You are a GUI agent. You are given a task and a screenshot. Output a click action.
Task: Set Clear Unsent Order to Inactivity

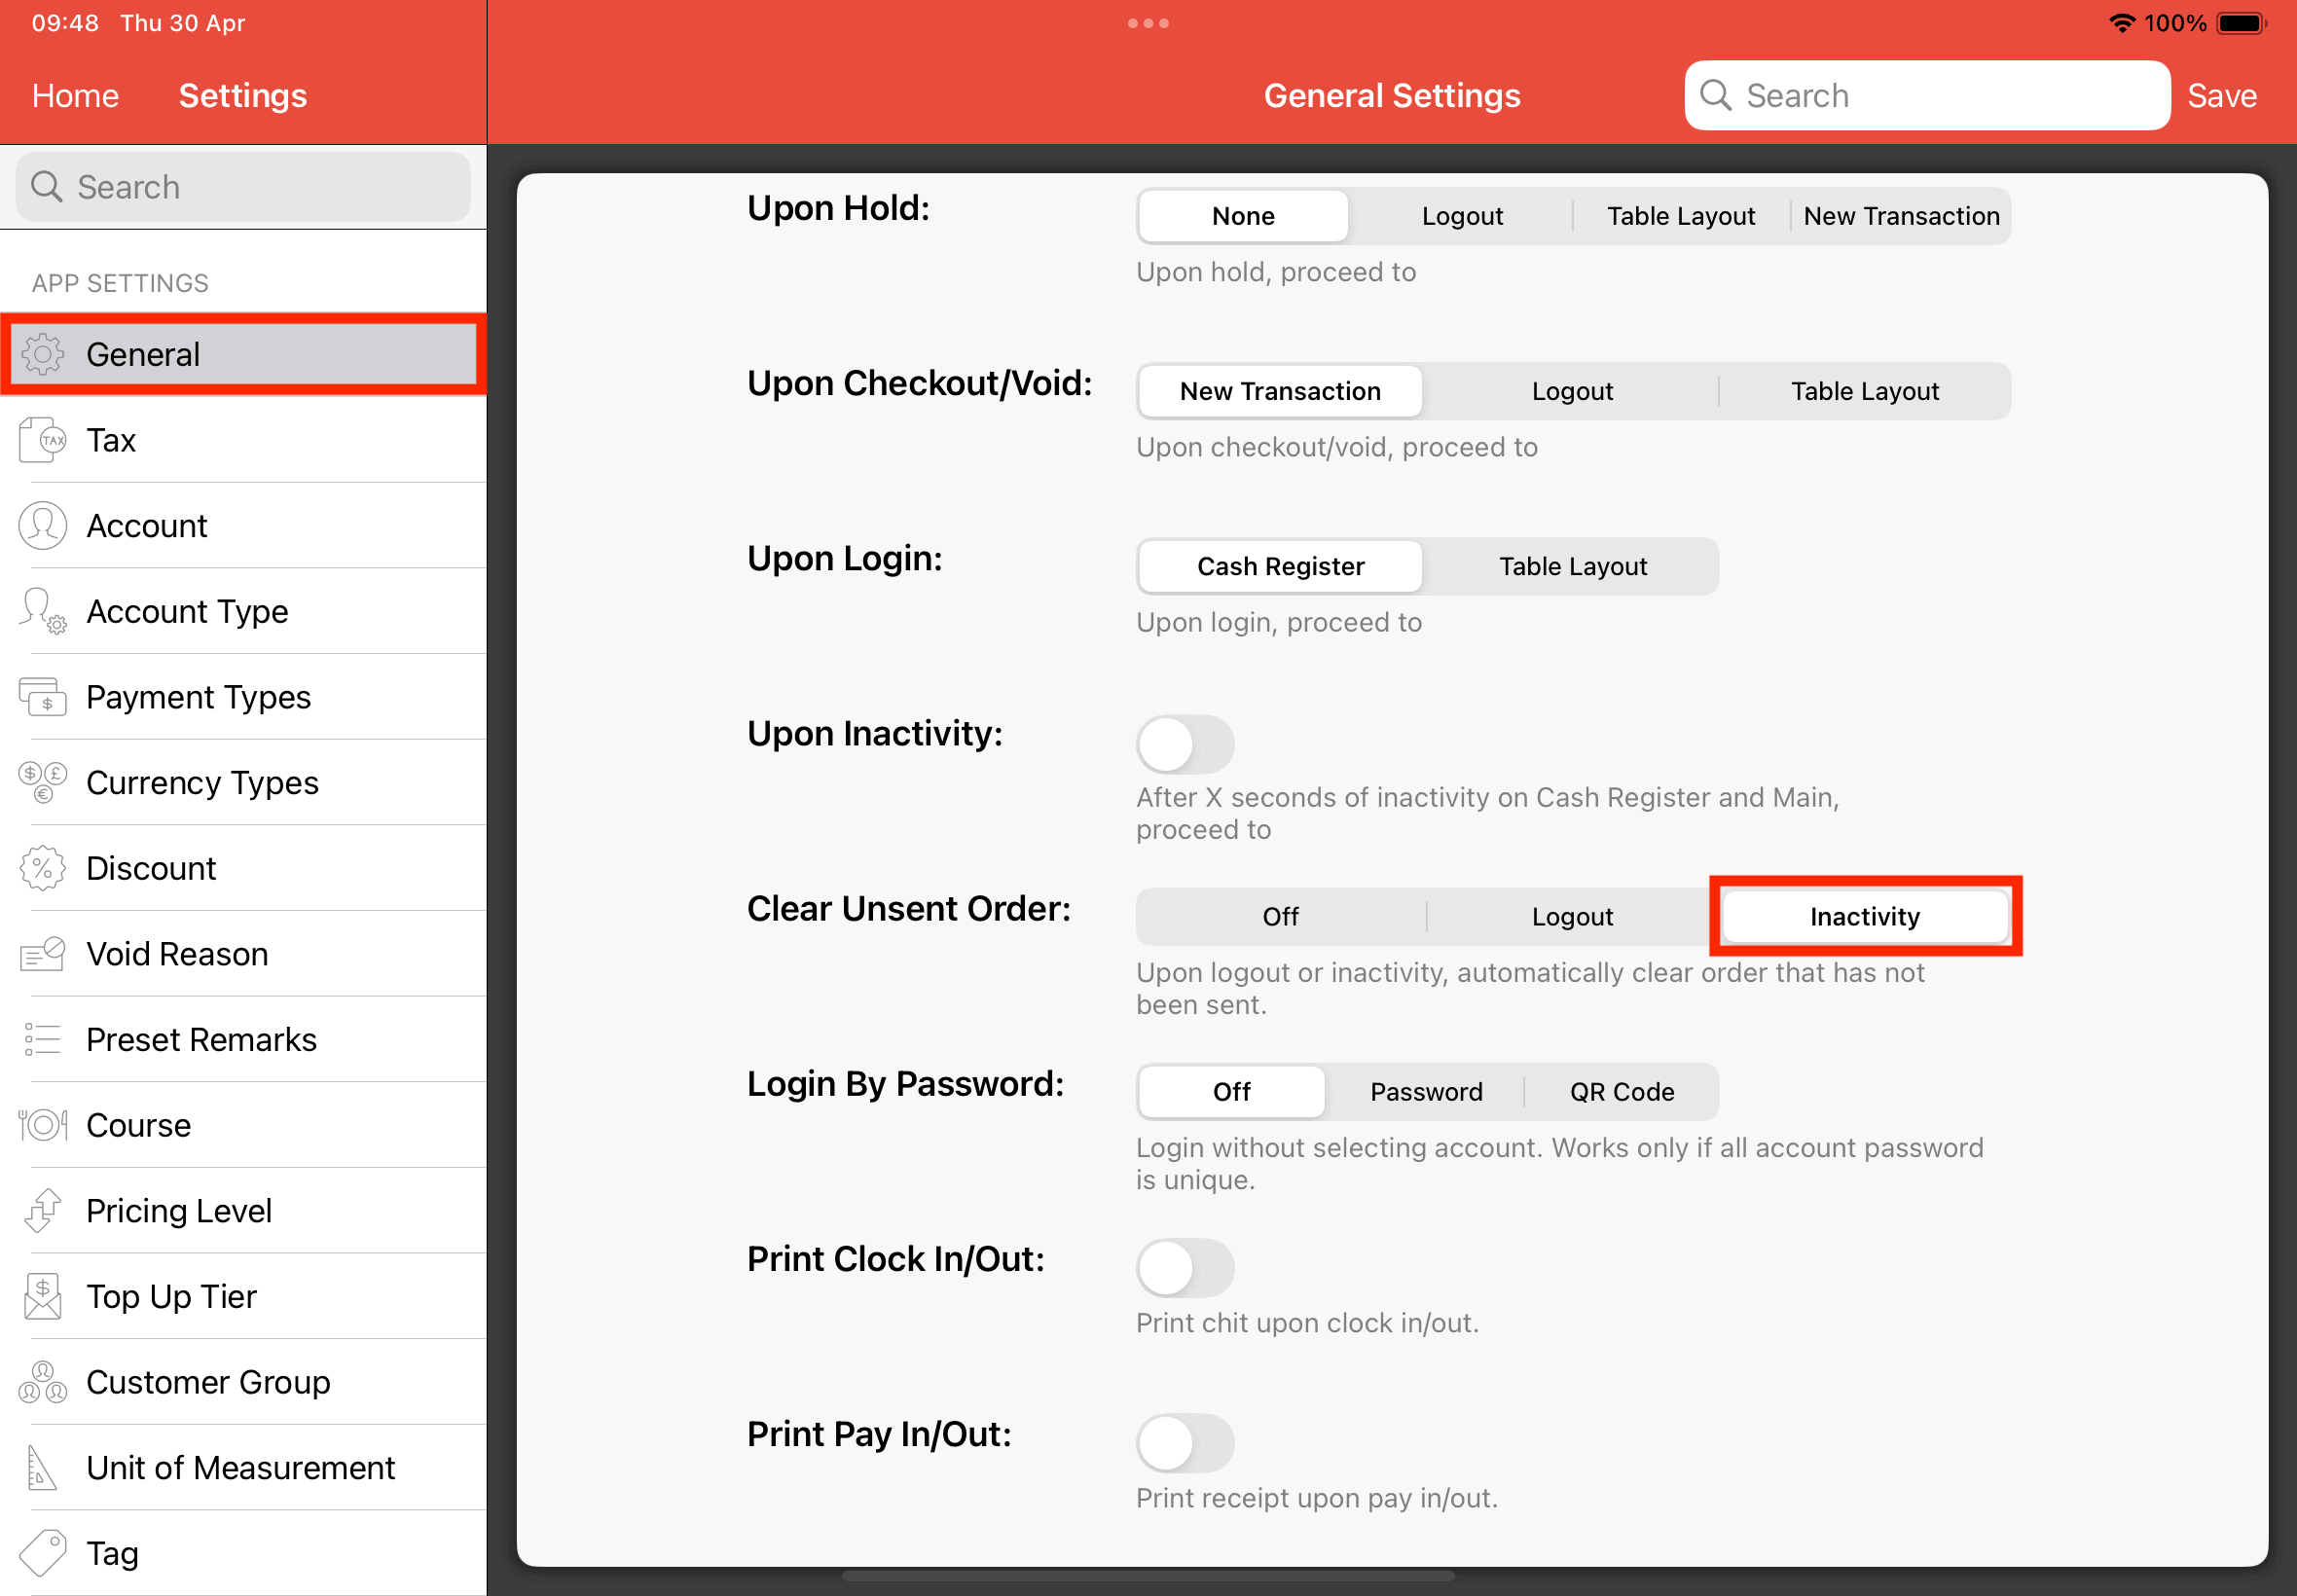(1864, 916)
